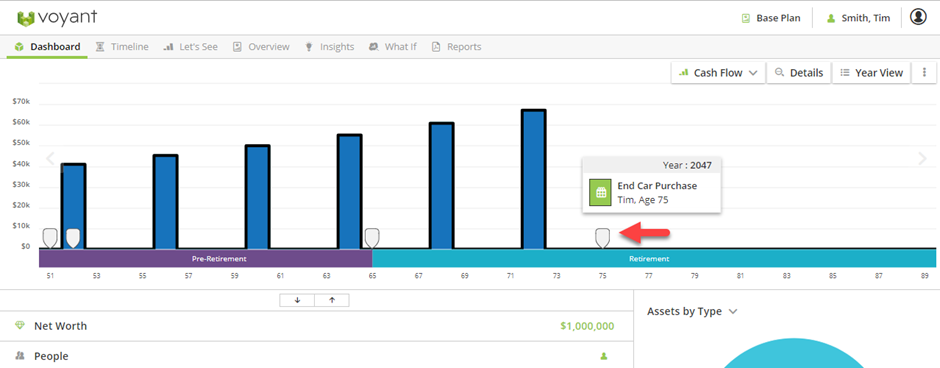Switch to Year View
The width and height of the screenshot is (940, 368).
coord(872,73)
